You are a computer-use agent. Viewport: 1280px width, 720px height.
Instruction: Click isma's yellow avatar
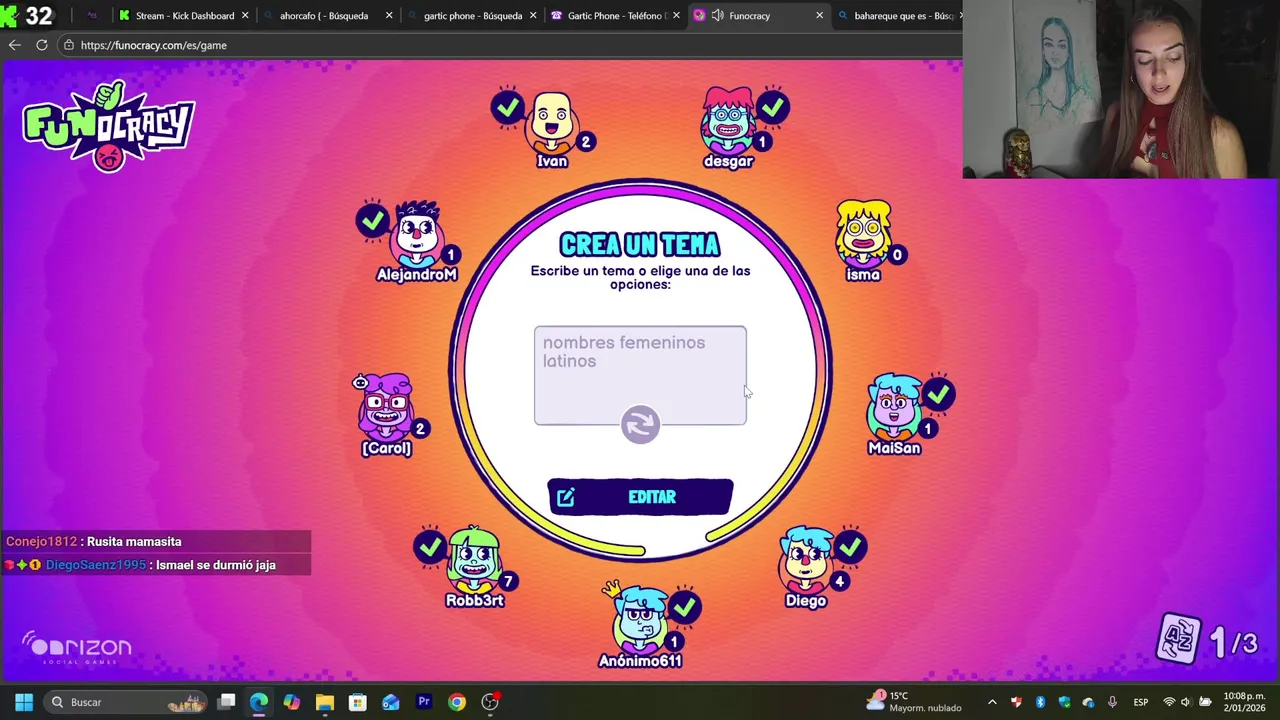[x=863, y=234]
